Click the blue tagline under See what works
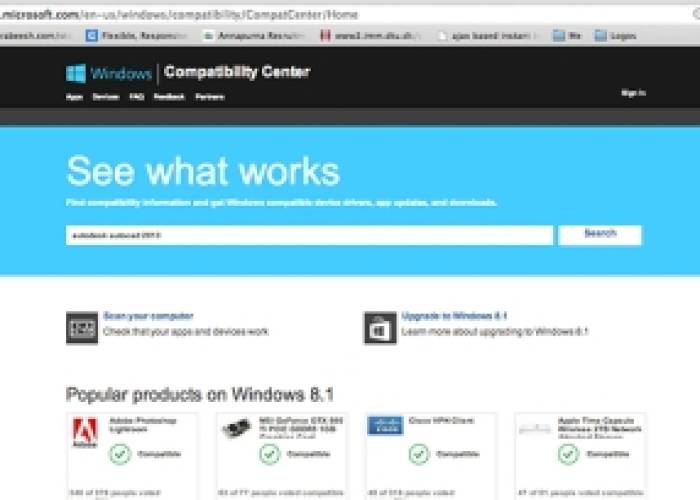Viewport: 700px width, 500px height. pos(281,203)
